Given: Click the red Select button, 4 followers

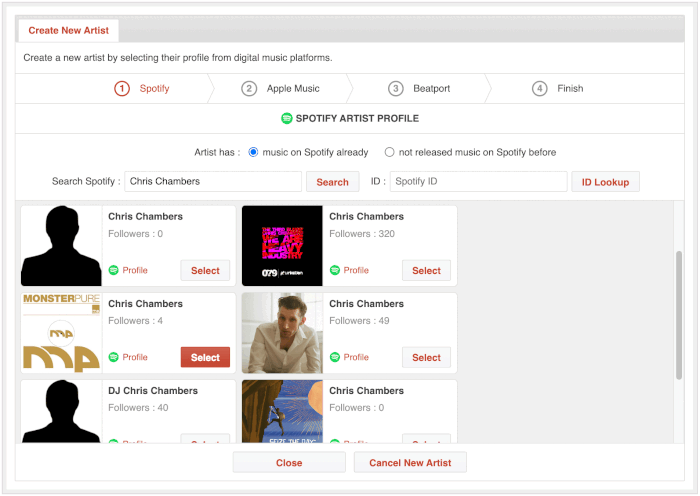Looking at the screenshot, I should point(205,357).
